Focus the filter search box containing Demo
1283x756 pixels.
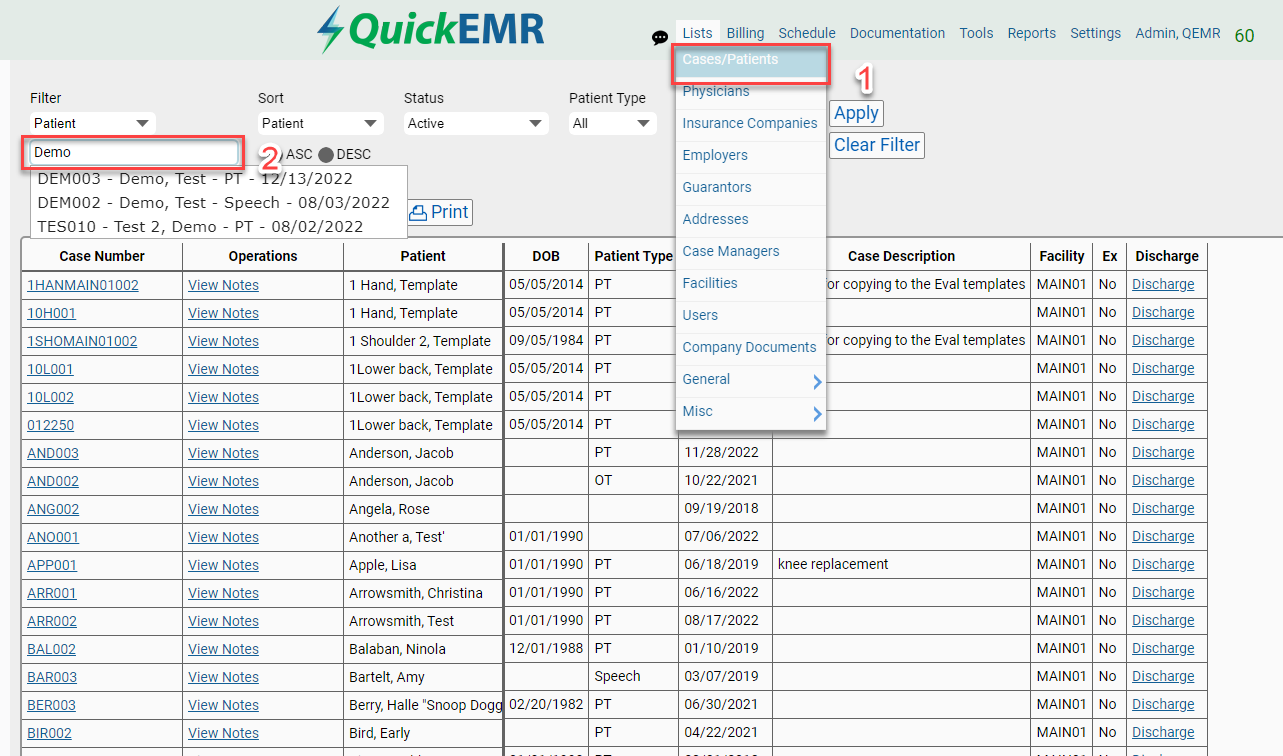(134, 152)
